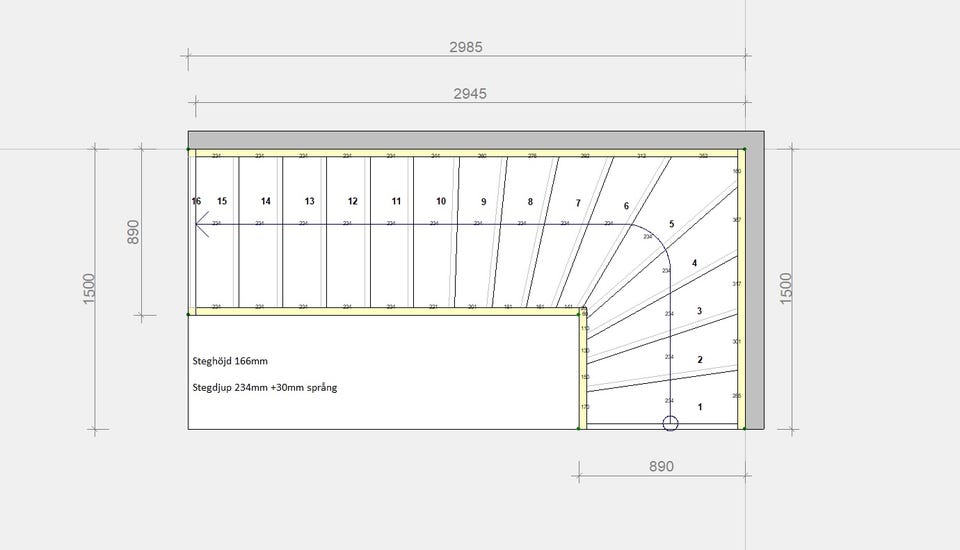Click the walkline start circle at step 1
Image resolution: width=960 pixels, height=550 pixels.
point(670,423)
